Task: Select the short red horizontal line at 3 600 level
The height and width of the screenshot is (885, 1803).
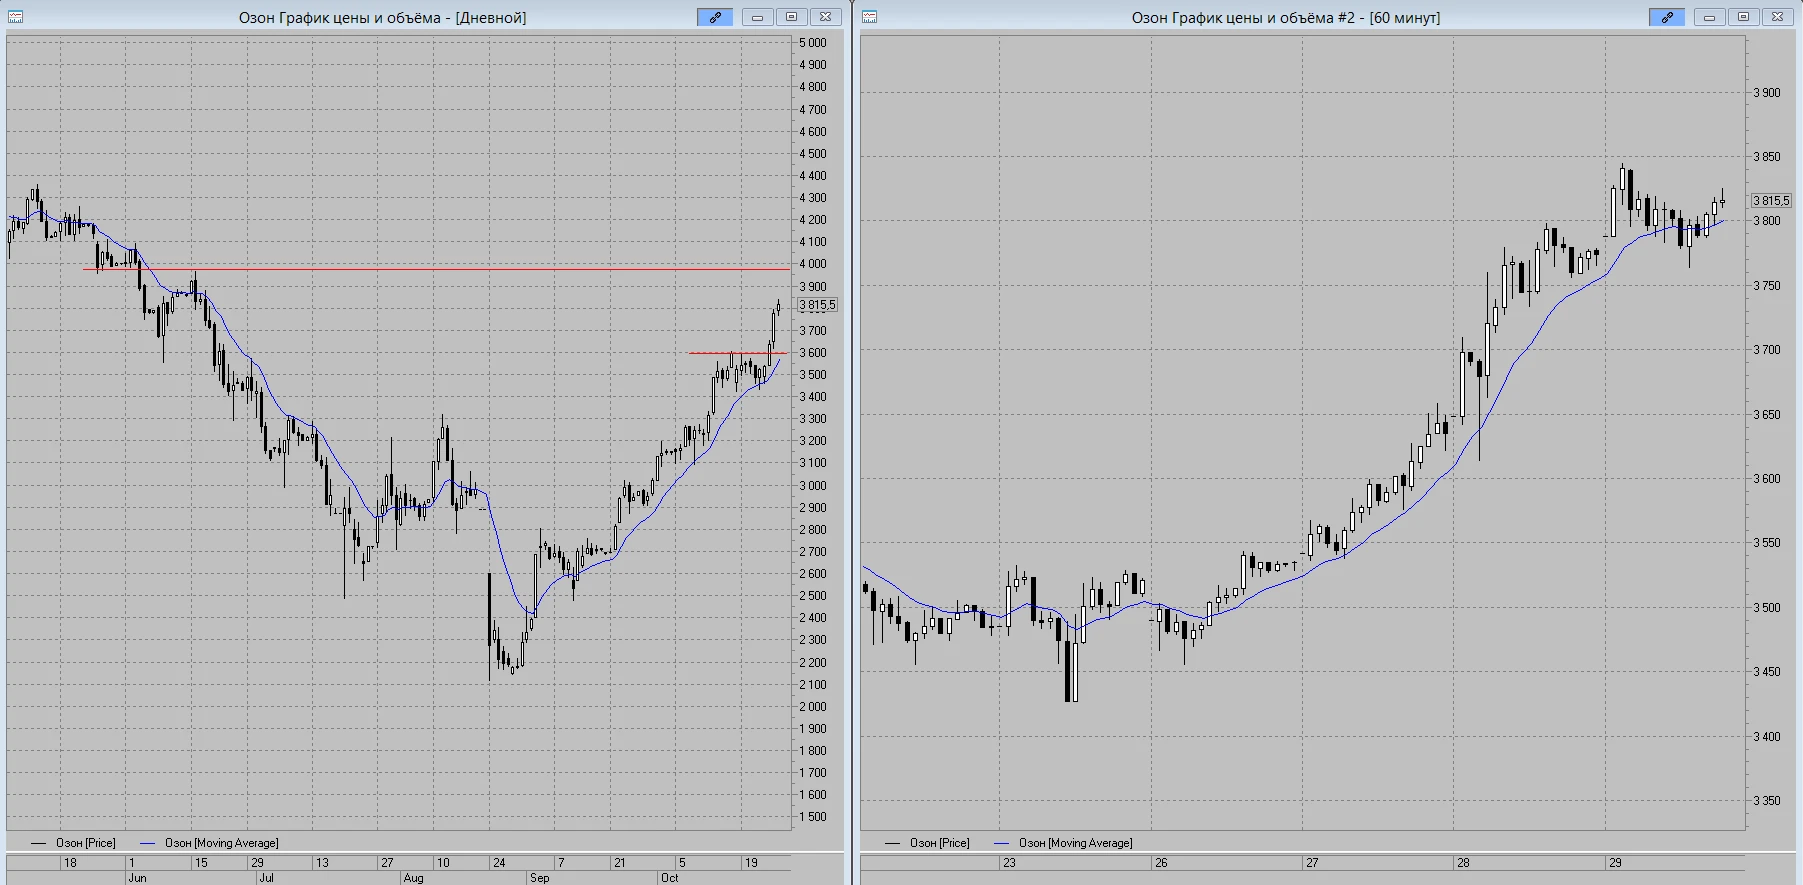Action: 738,353
